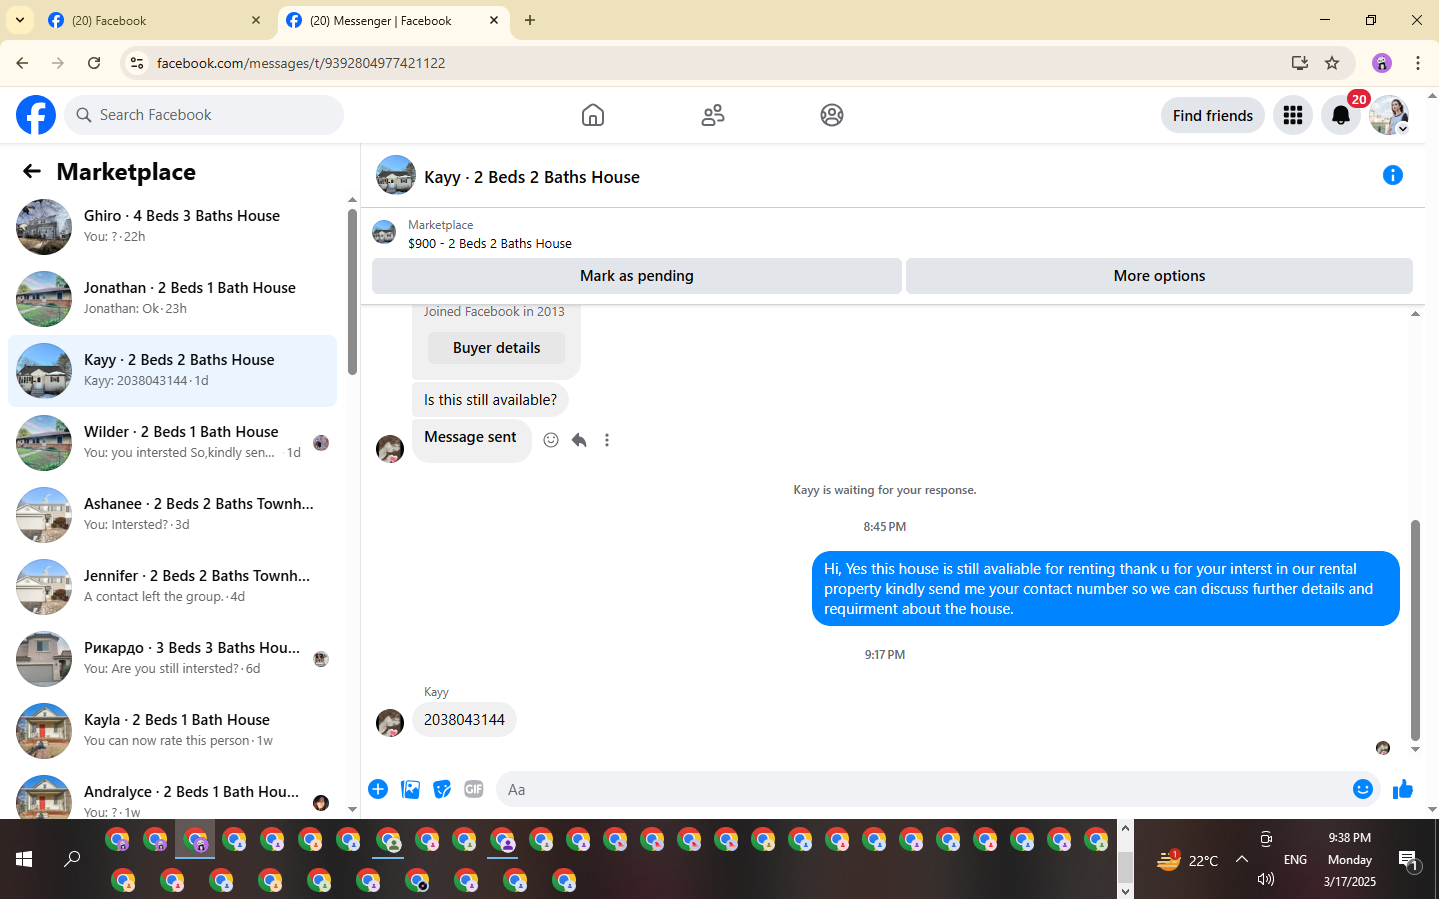The image size is (1439, 899).
Task: Click the chat messages scrollbar thumb
Action: click(x=1415, y=630)
